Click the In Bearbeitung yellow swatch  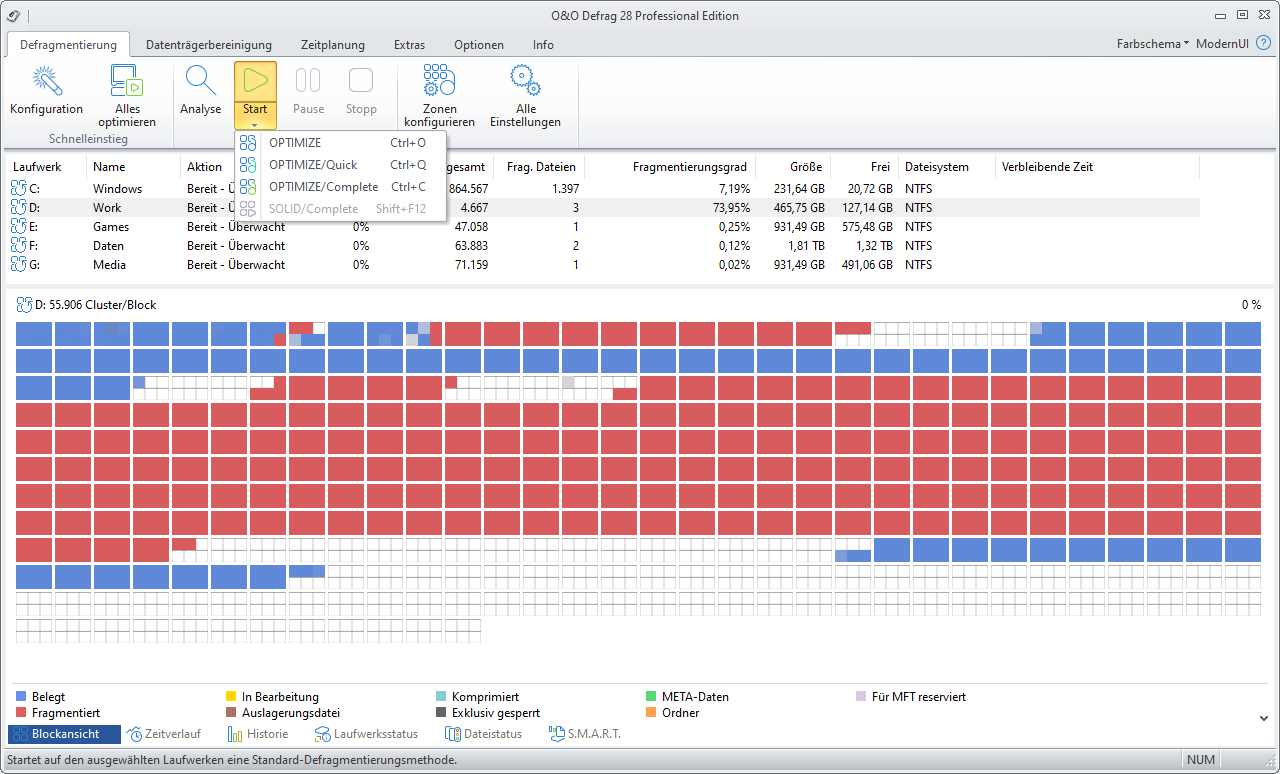pos(231,697)
